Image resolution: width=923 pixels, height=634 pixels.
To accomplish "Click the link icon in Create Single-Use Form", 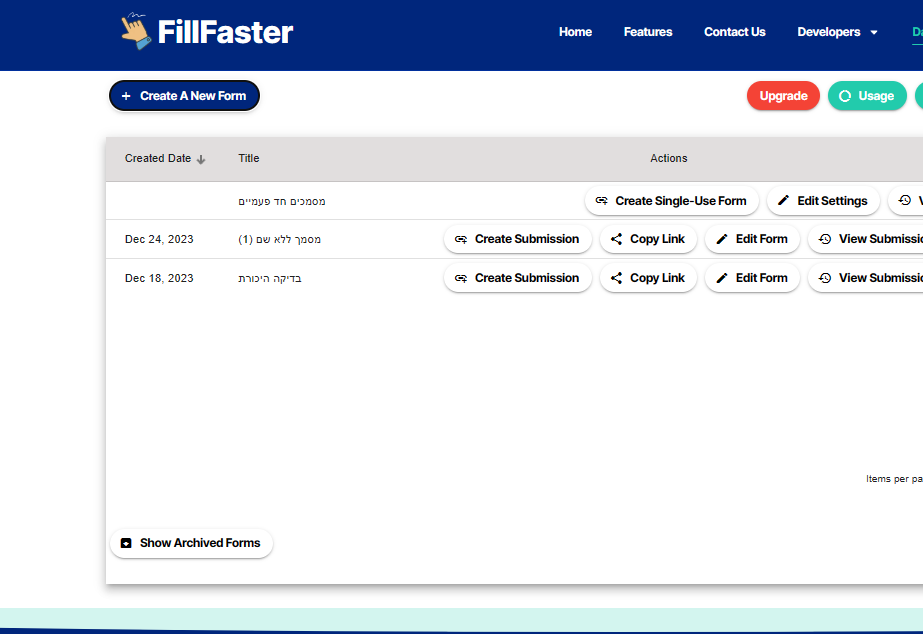I will [601, 201].
